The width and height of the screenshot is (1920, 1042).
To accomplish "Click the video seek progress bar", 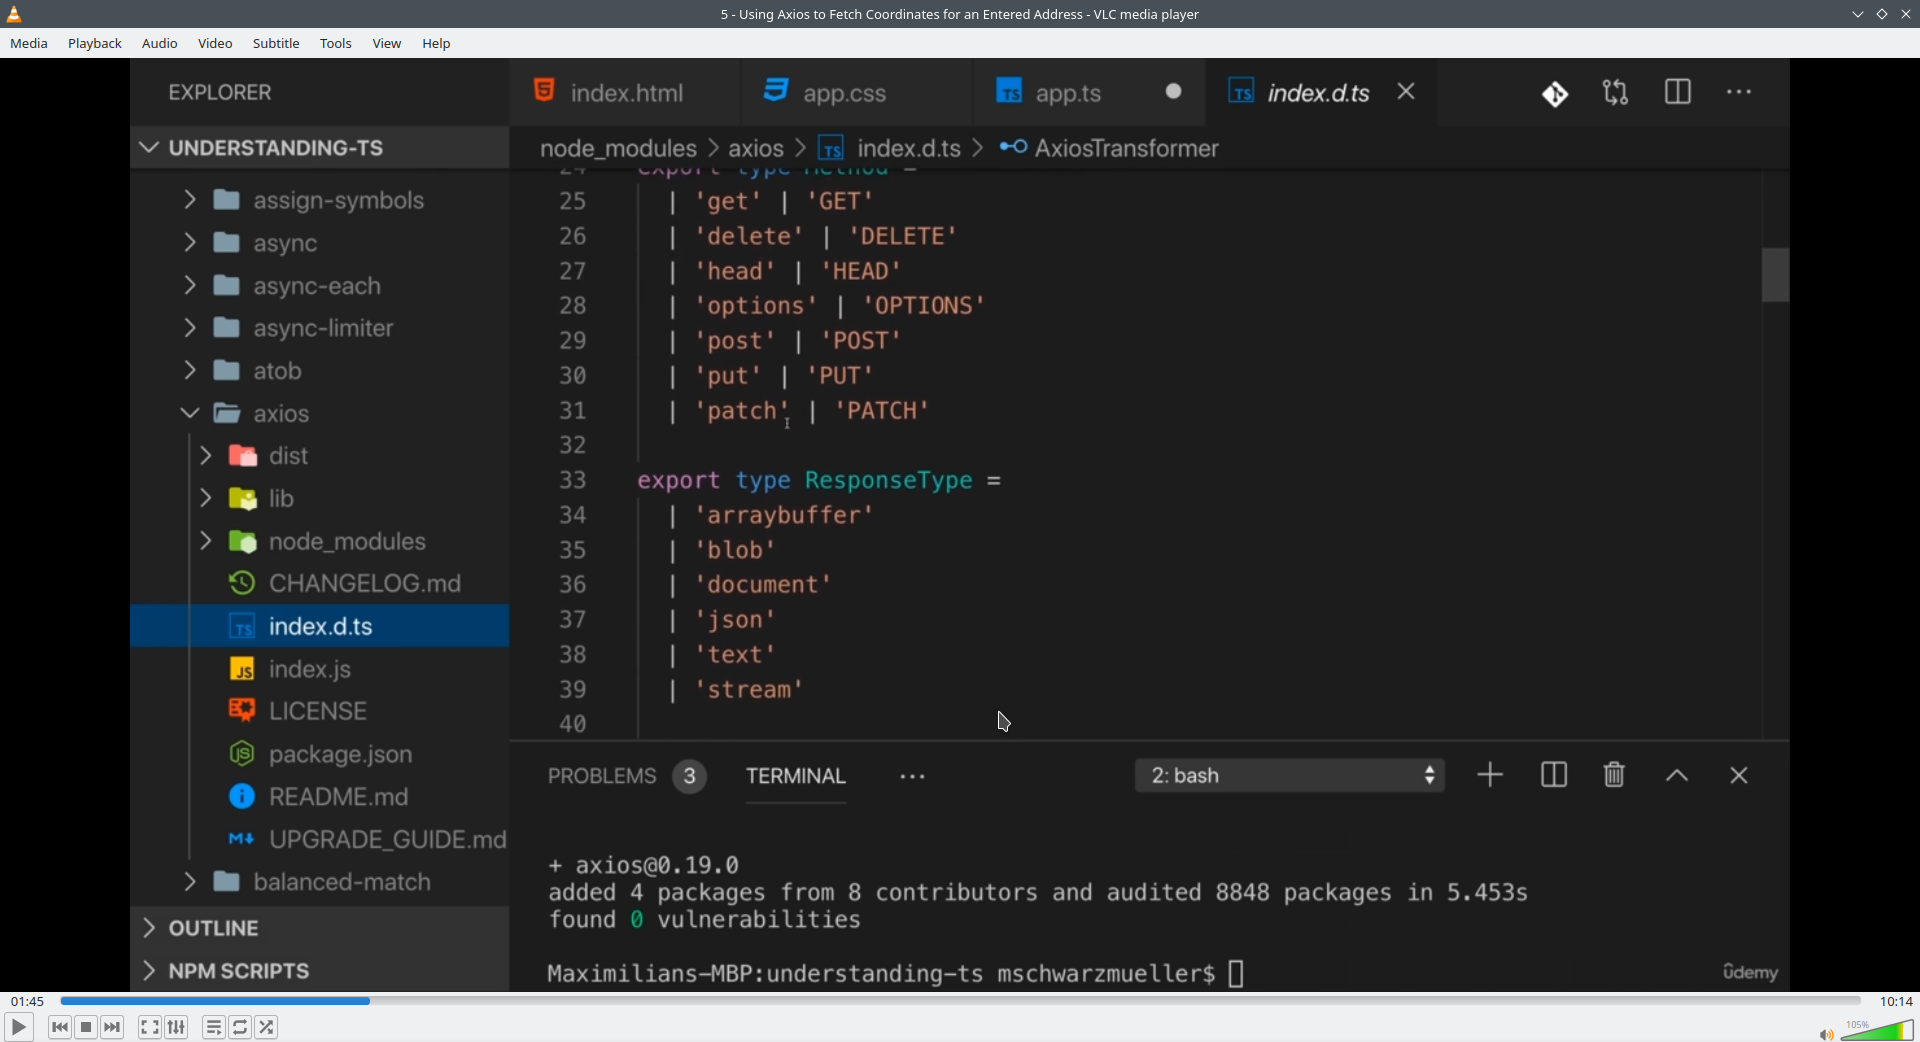I will [960, 1001].
